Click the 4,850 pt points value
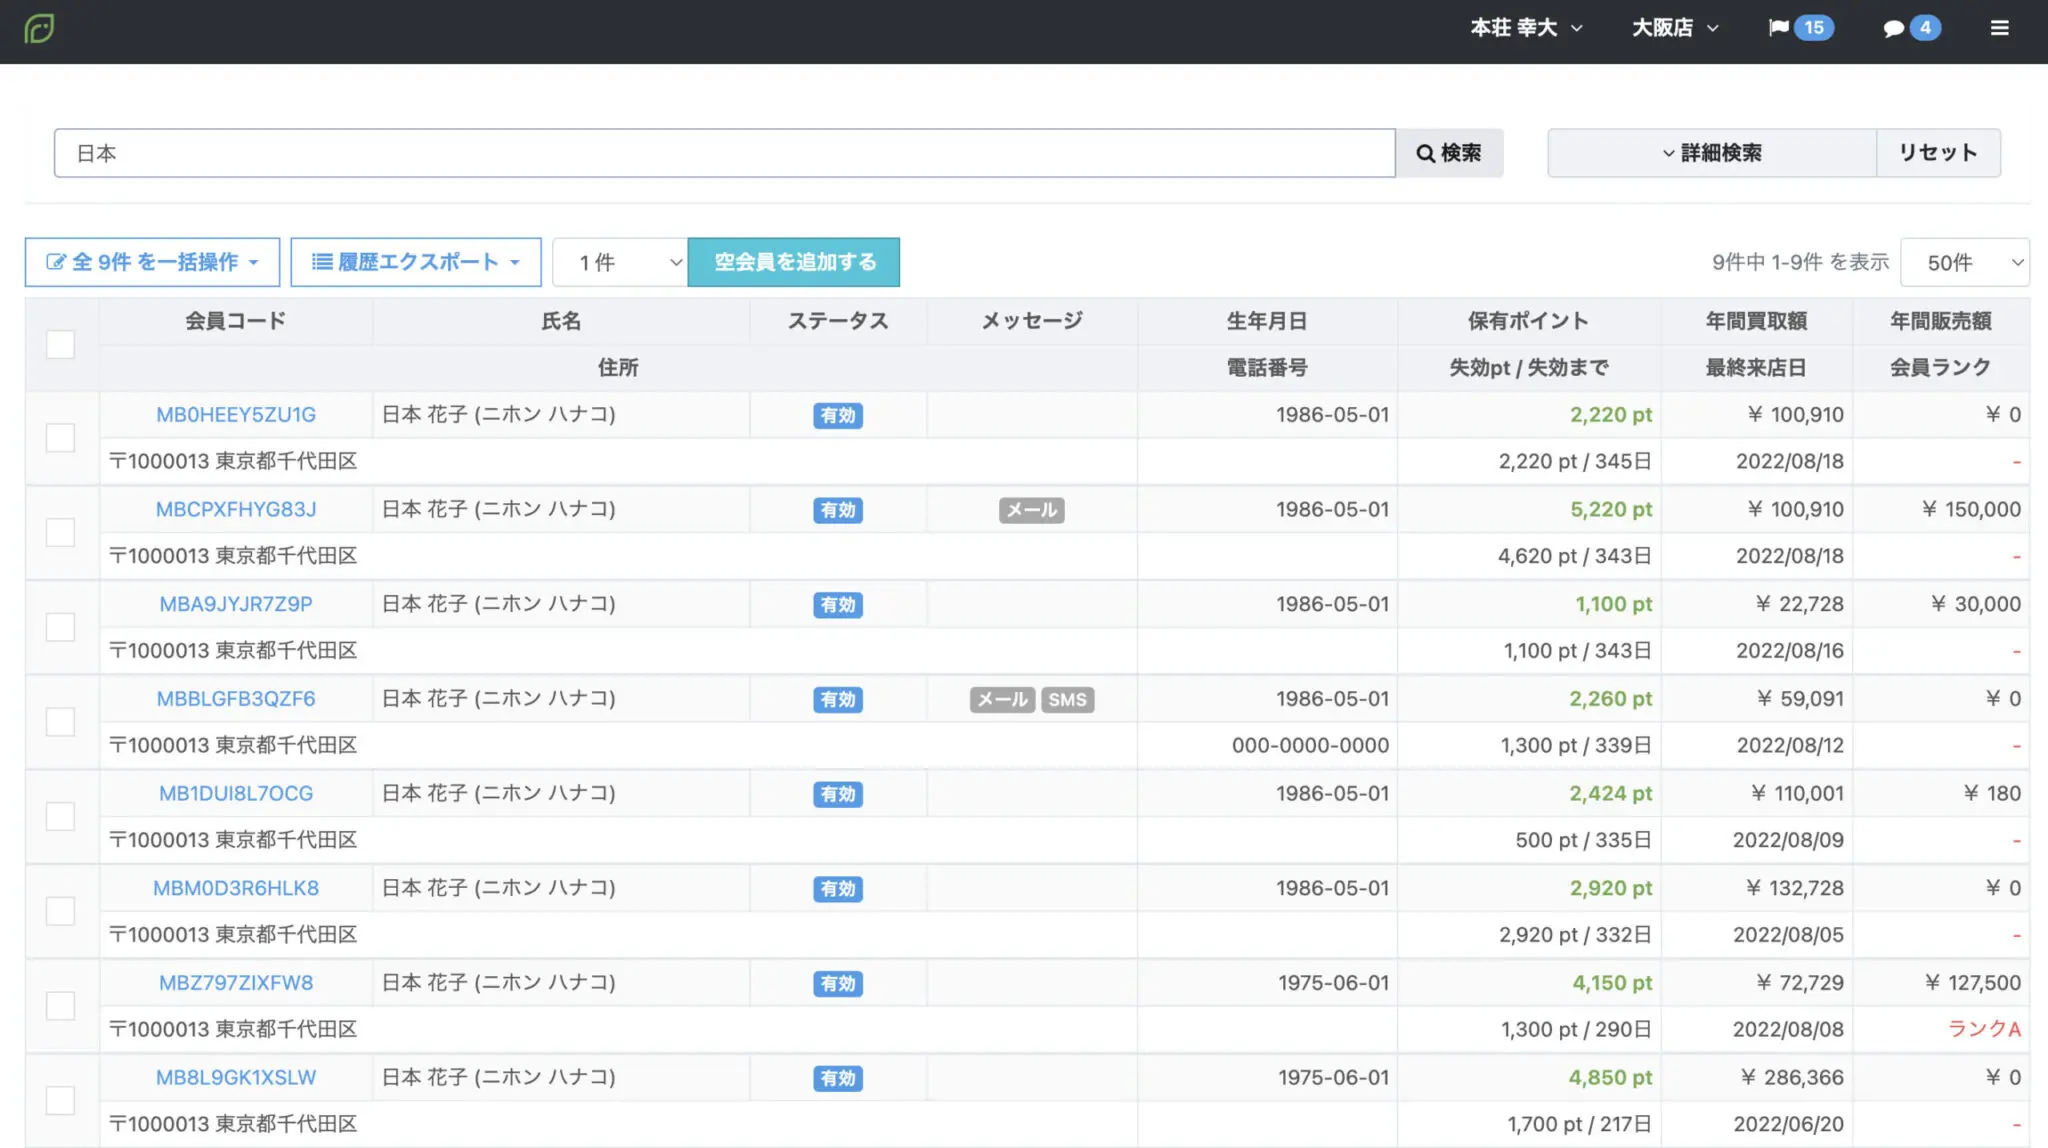The width and height of the screenshot is (2048, 1148). pos(1610,1077)
